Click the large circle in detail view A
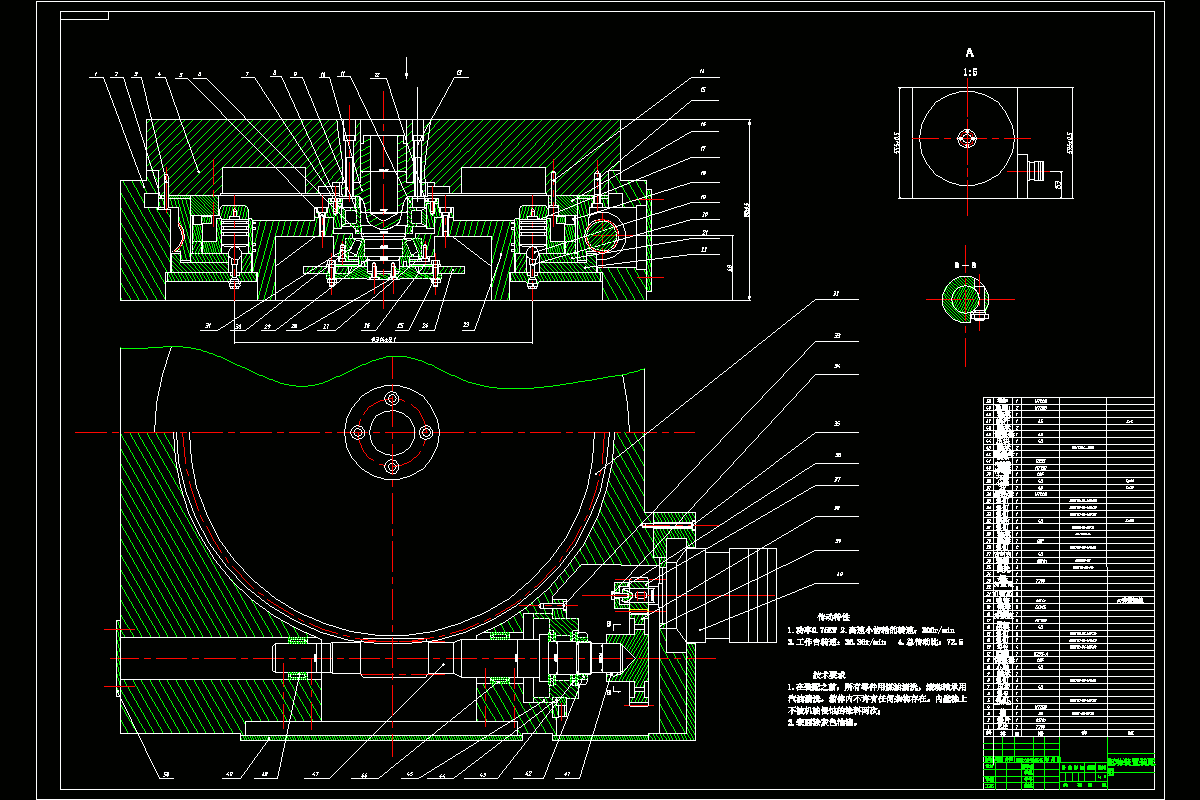This screenshot has height=800, width=1200. point(966,139)
